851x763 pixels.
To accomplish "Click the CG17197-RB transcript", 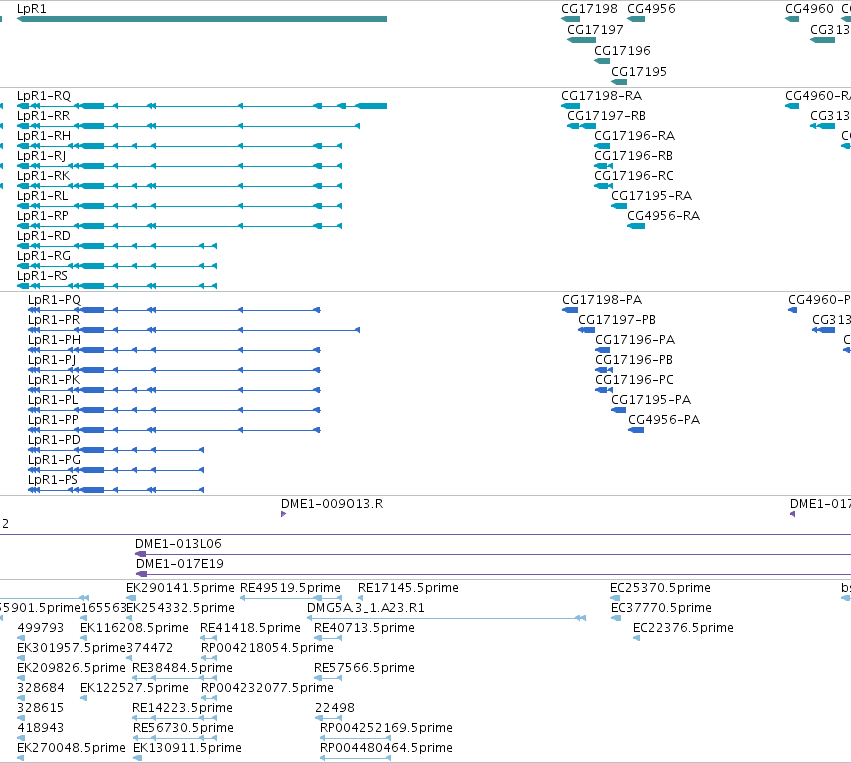I will (x=581, y=126).
